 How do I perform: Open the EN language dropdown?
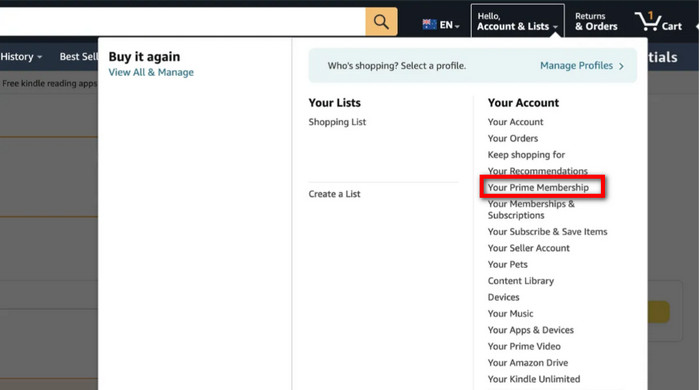point(450,25)
